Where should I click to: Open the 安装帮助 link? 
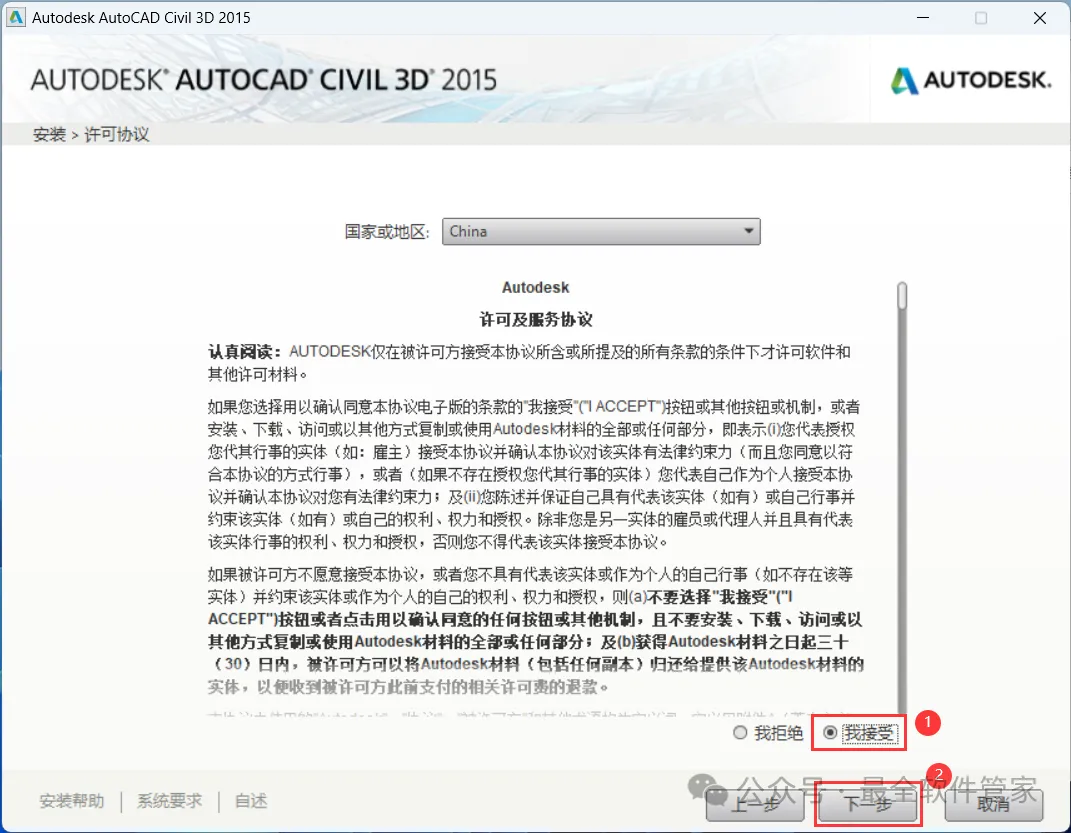point(72,801)
